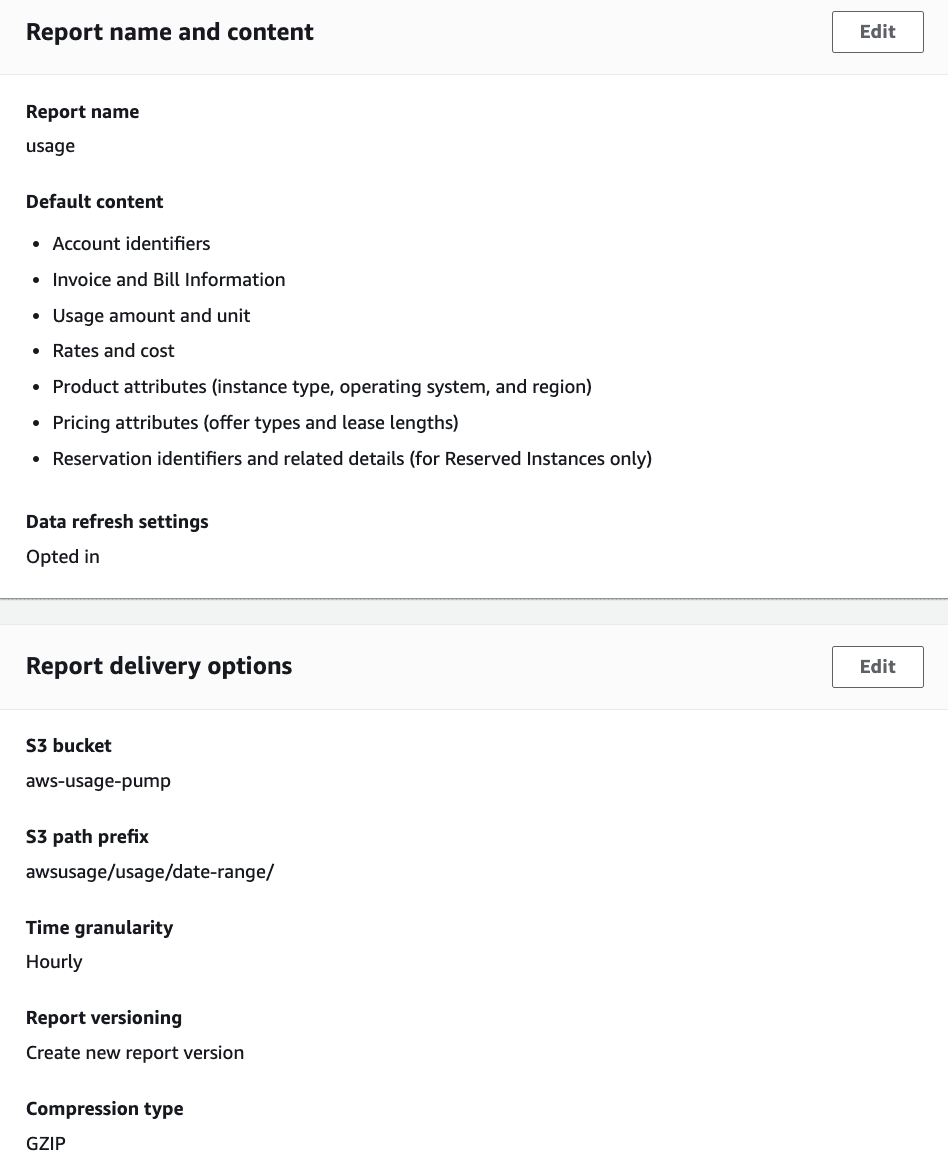Click the 'Create new report version' text
The width and height of the screenshot is (948, 1162).
tap(135, 1053)
